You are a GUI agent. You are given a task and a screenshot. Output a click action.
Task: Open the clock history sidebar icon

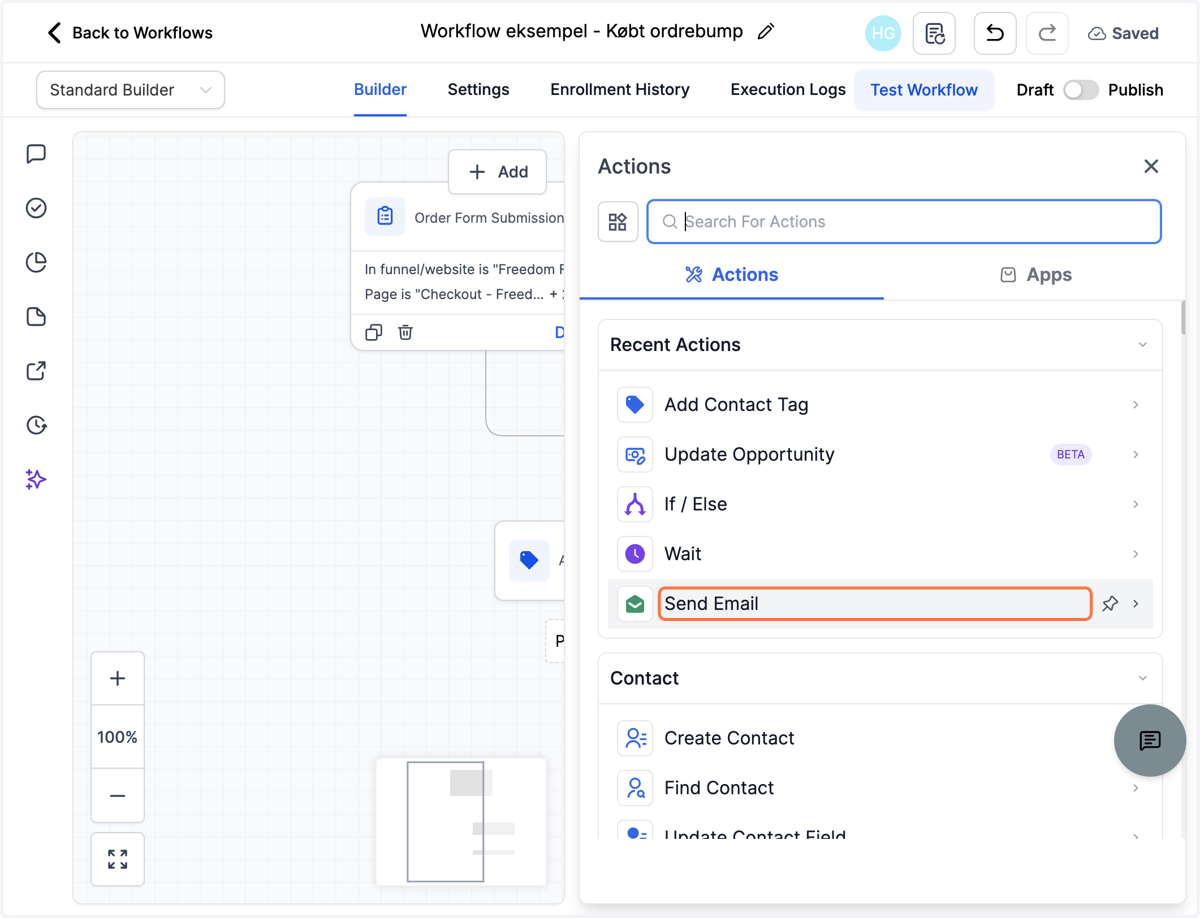pos(36,425)
